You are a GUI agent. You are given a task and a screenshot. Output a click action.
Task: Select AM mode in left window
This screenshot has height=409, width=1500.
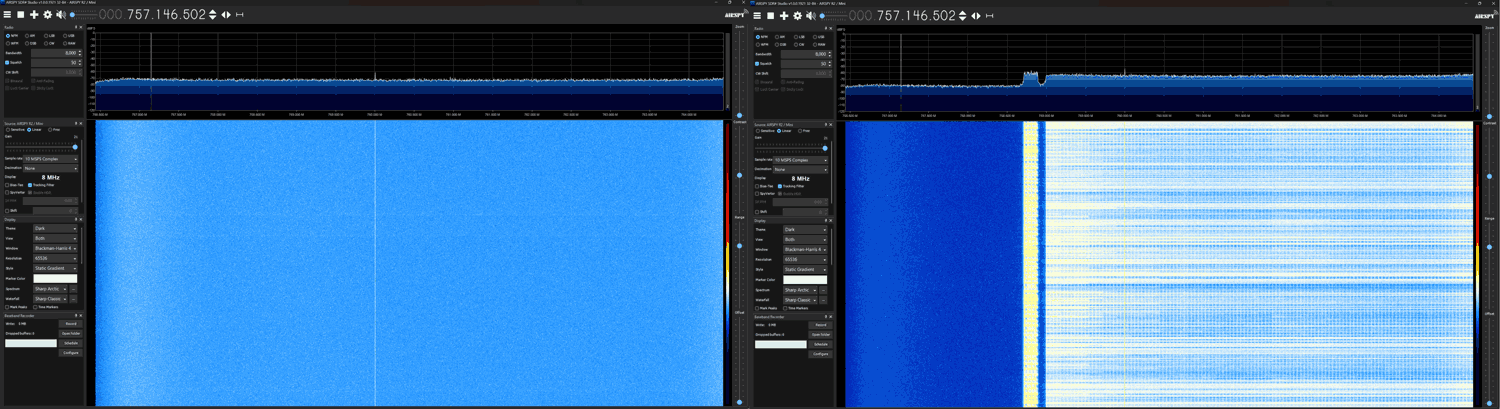[30, 36]
